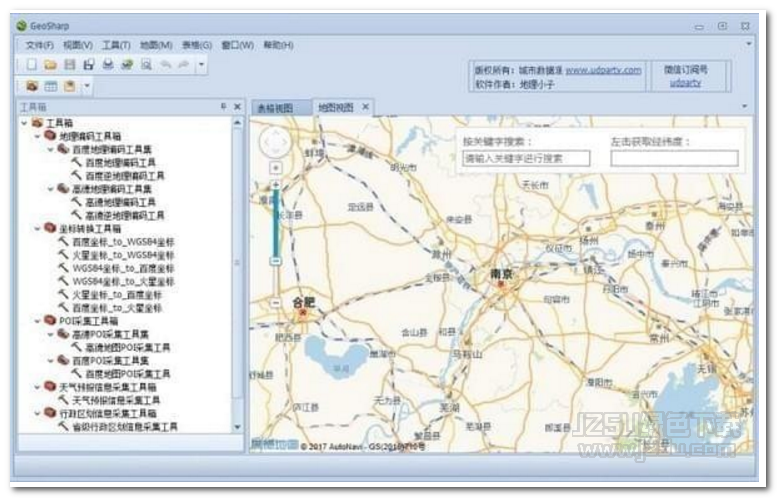The width and height of the screenshot is (777, 498).
Task: Collapse the 天气预报信息采集工具箱 node
Action: [37, 387]
